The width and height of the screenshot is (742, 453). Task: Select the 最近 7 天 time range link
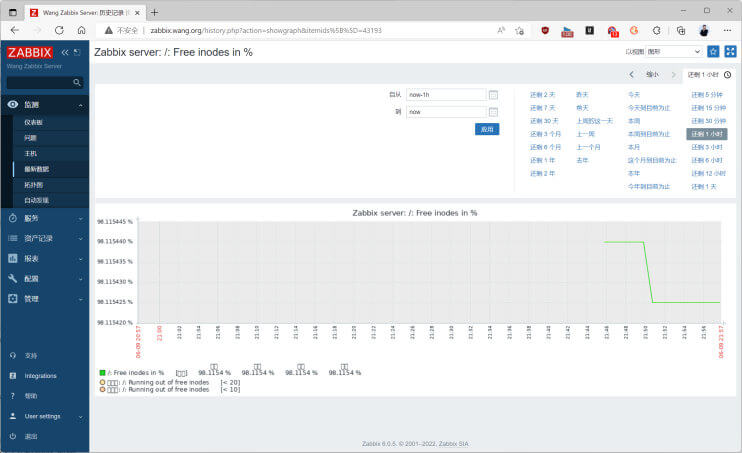[x=542, y=108]
